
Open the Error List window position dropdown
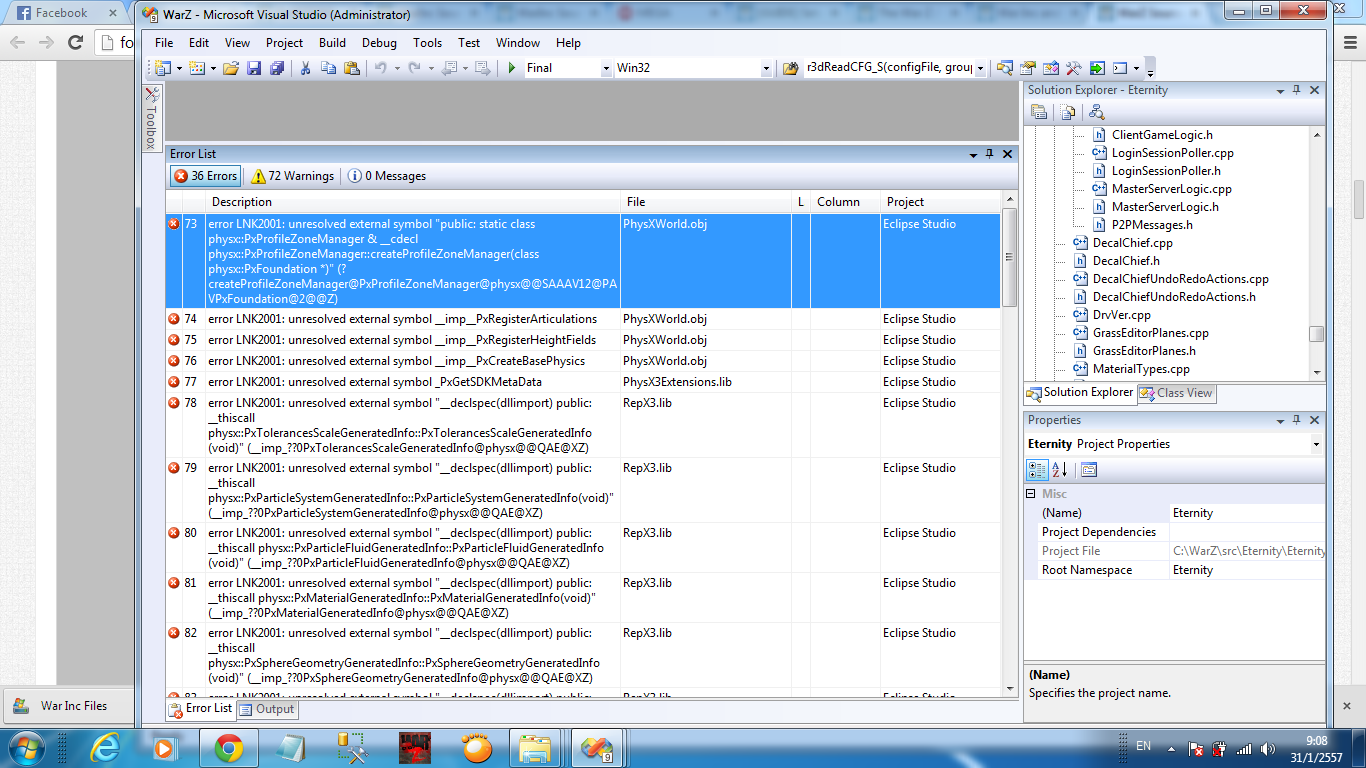tap(973, 154)
